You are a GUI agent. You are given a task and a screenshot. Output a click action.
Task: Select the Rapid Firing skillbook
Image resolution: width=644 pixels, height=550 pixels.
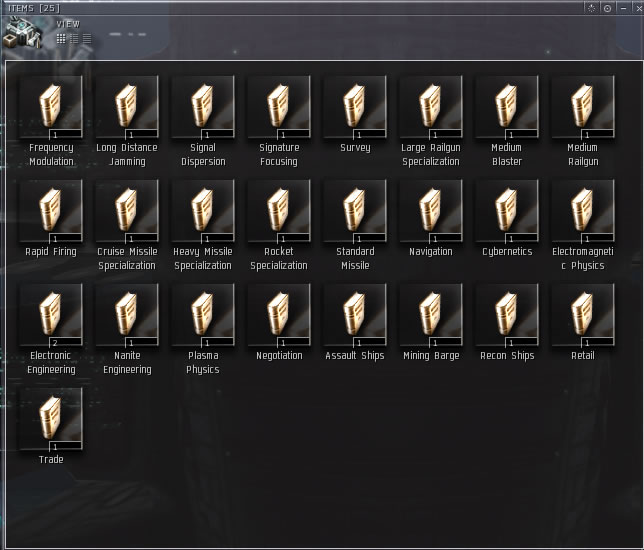pos(51,211)
